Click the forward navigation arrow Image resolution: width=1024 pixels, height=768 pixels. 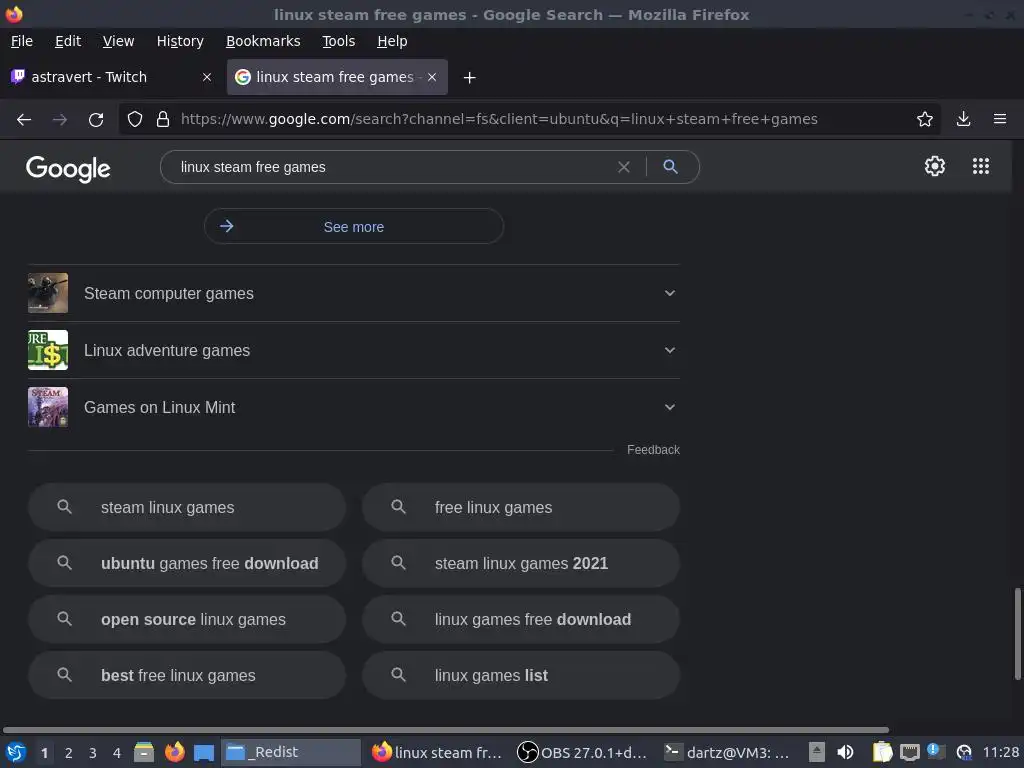point(59,120)
